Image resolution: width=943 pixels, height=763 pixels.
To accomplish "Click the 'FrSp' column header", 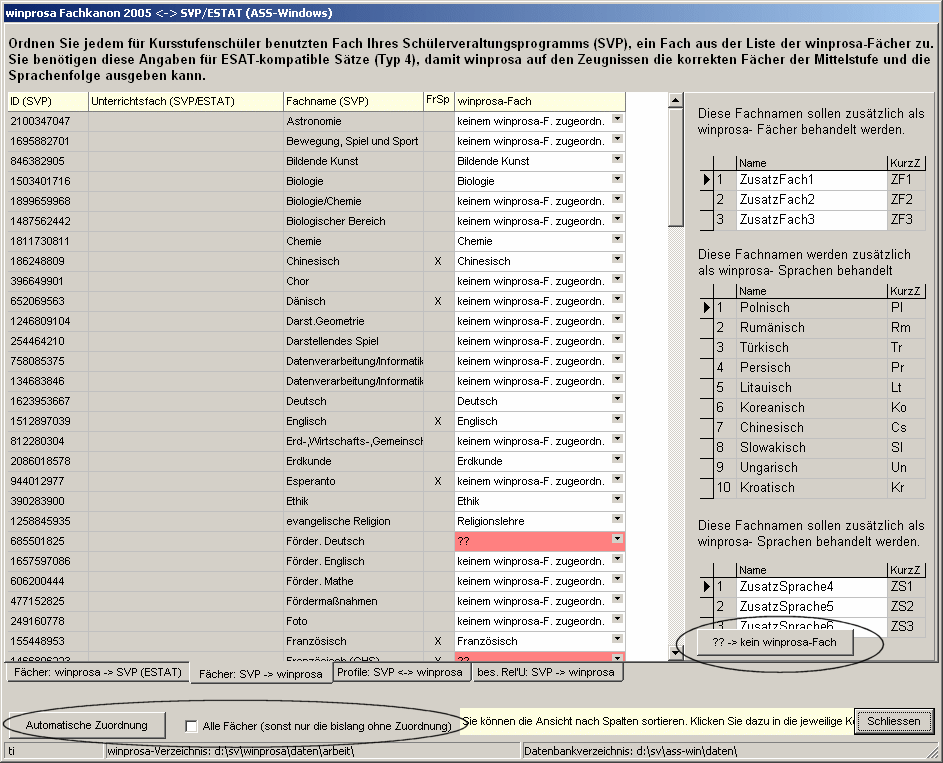I will tap(437, 101).
